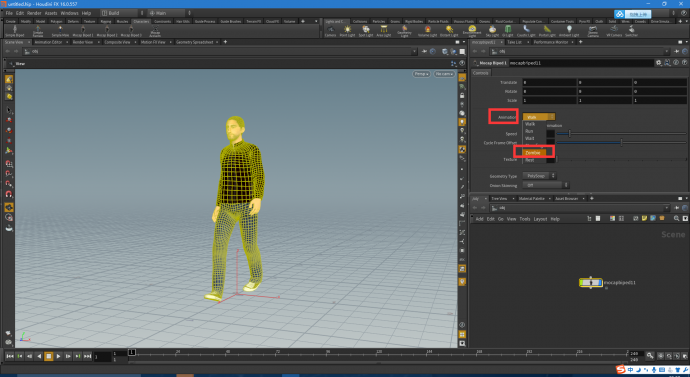Image resolution: width=690 pixels, height=377 pixels.
Task: Switch to the Render View tab
Action: pos(83,42)
